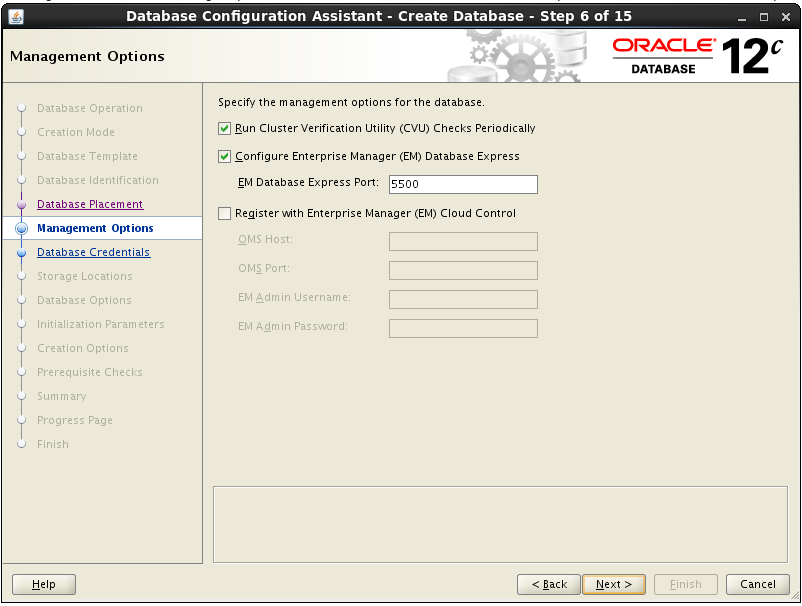Click the Java icon in the title bar

click(16, 17)
